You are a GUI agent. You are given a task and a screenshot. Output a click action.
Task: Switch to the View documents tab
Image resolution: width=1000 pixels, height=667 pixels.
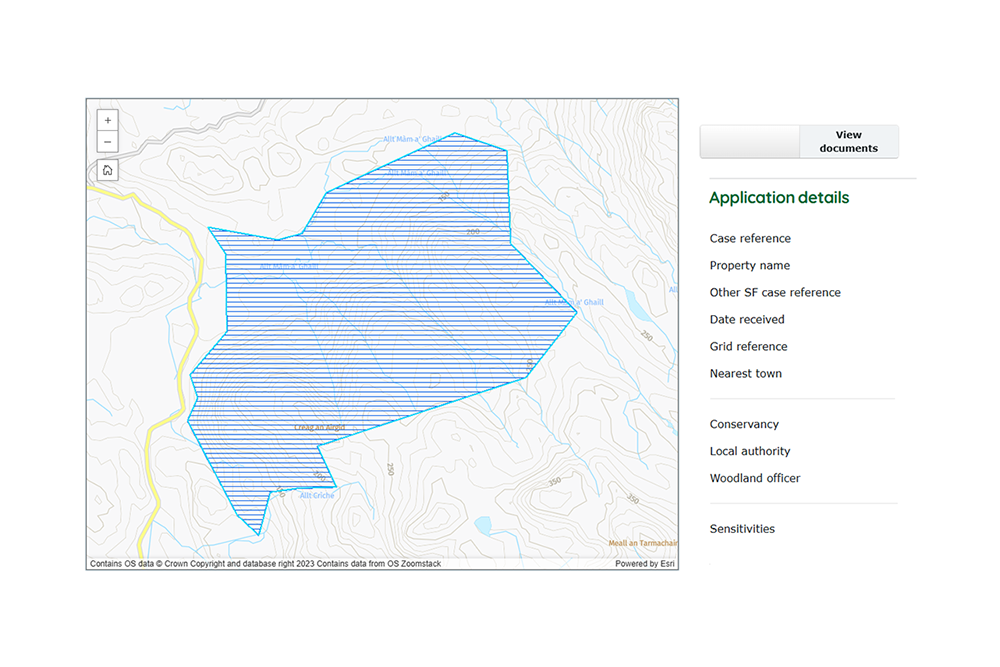(849, 141)
